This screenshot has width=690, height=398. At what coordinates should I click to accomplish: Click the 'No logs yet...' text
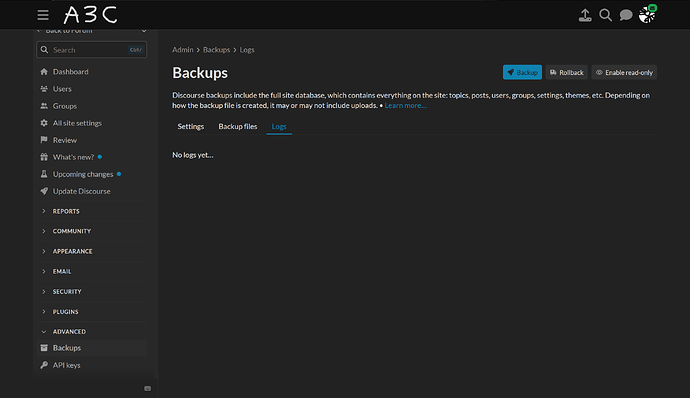point(193,155)
